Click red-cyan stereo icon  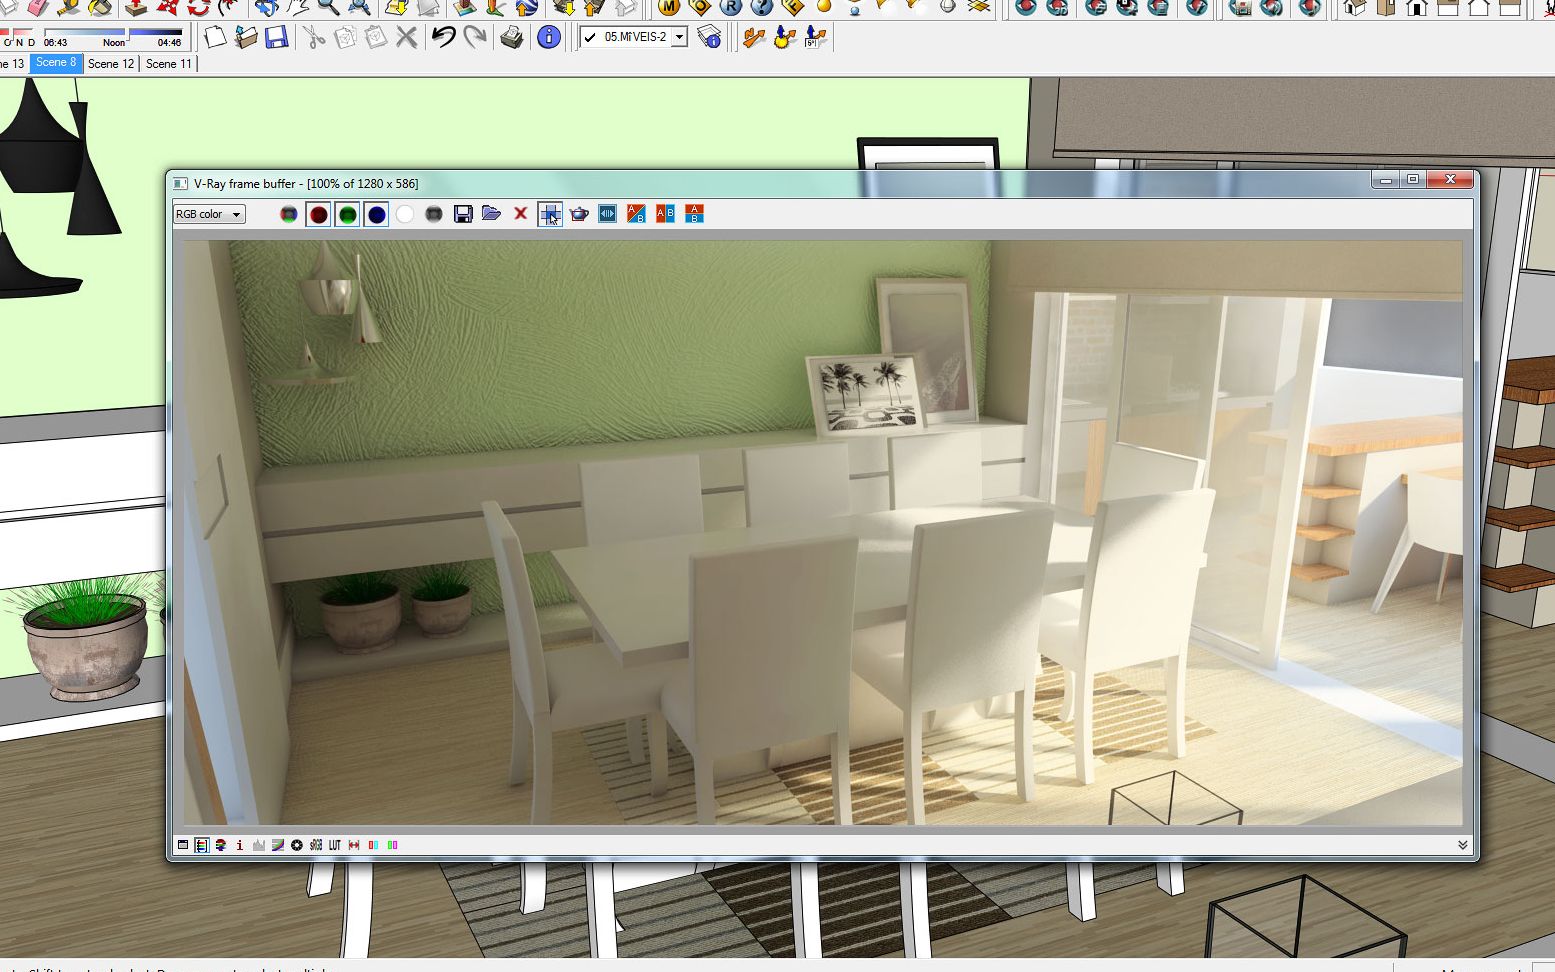tap(373, 845)
